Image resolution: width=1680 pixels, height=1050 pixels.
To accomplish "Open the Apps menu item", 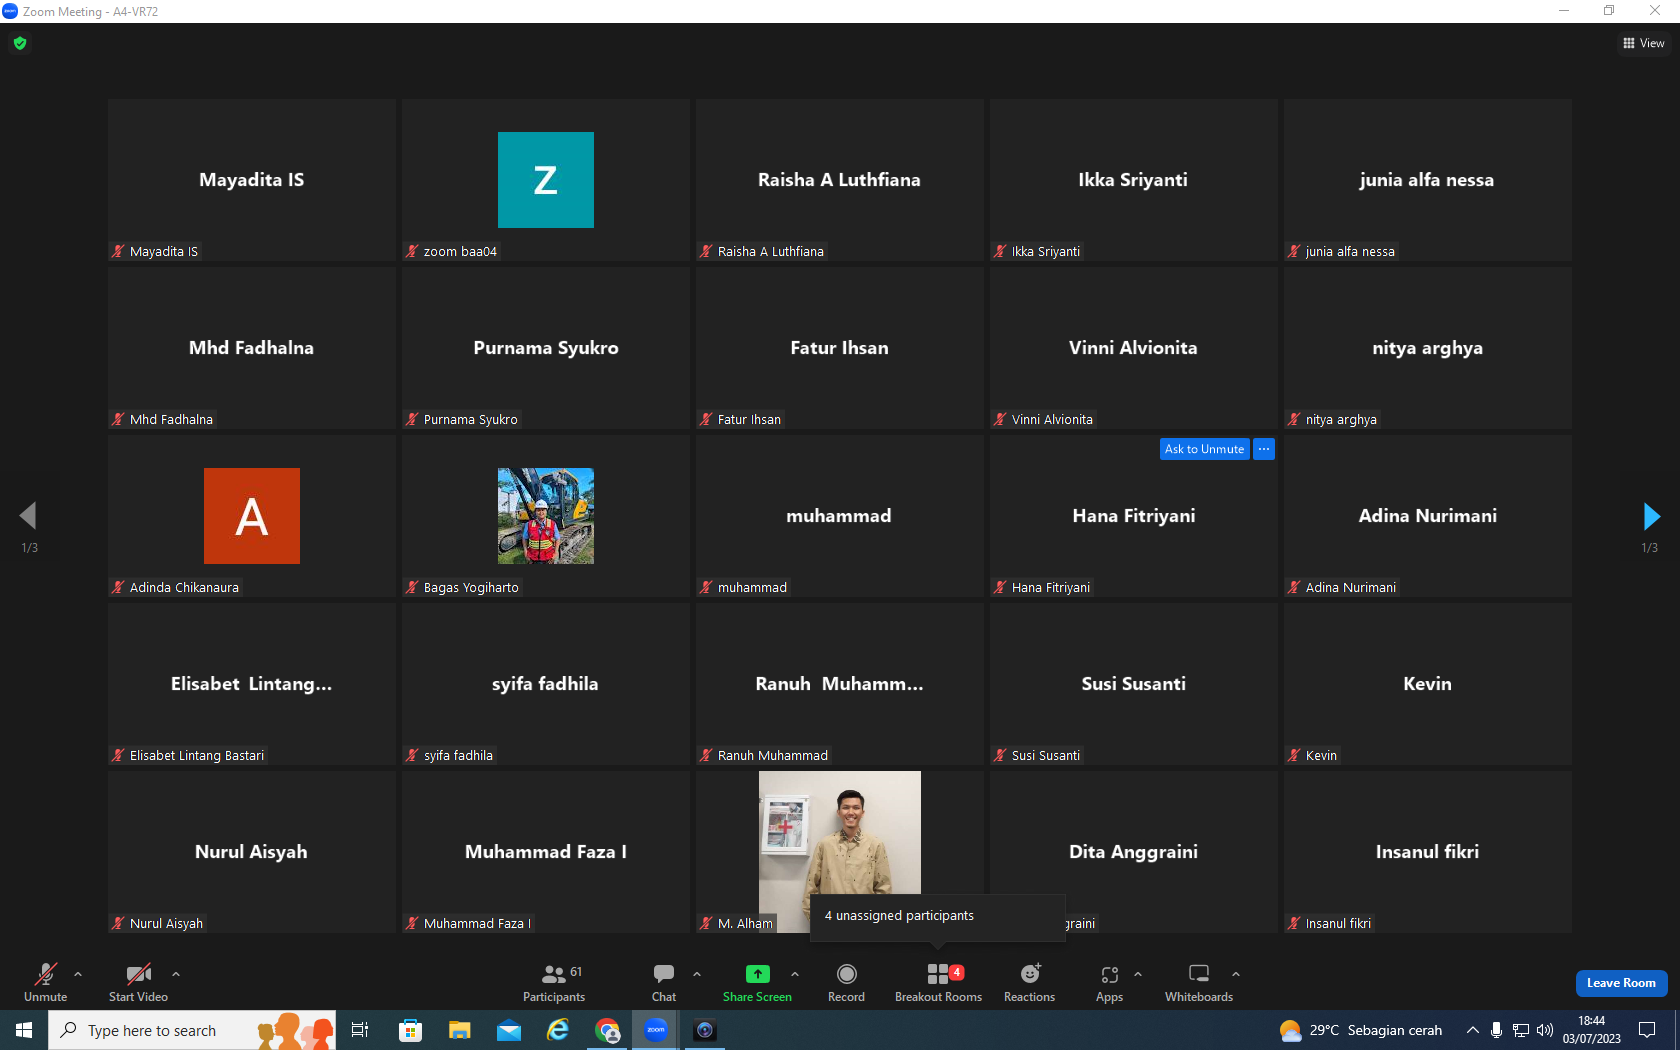I will pyautogui.click(x=1109, y=983).
